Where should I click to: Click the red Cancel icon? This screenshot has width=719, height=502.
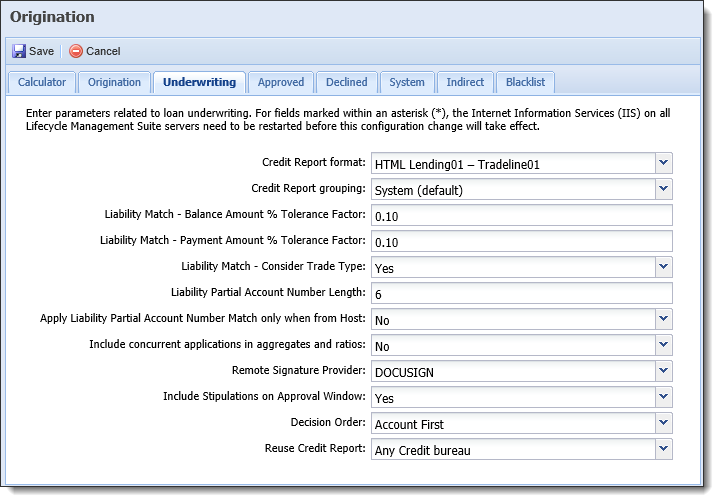pyautogui.click(x=76, y=51)
